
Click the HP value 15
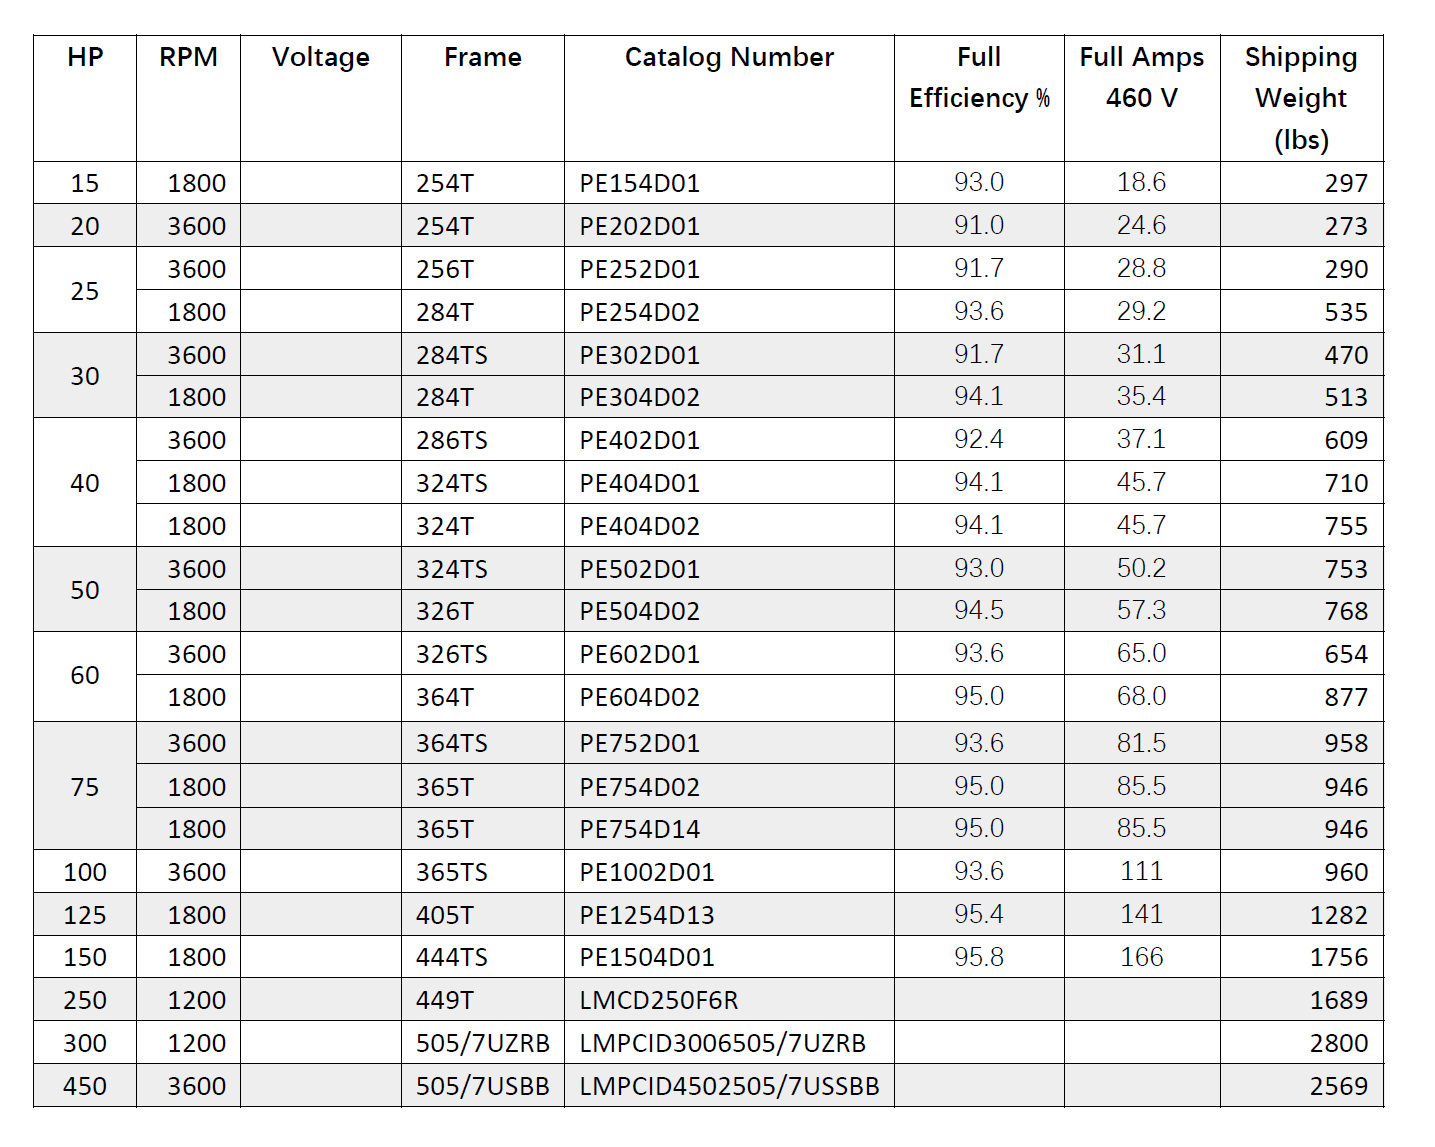point(85,183)
